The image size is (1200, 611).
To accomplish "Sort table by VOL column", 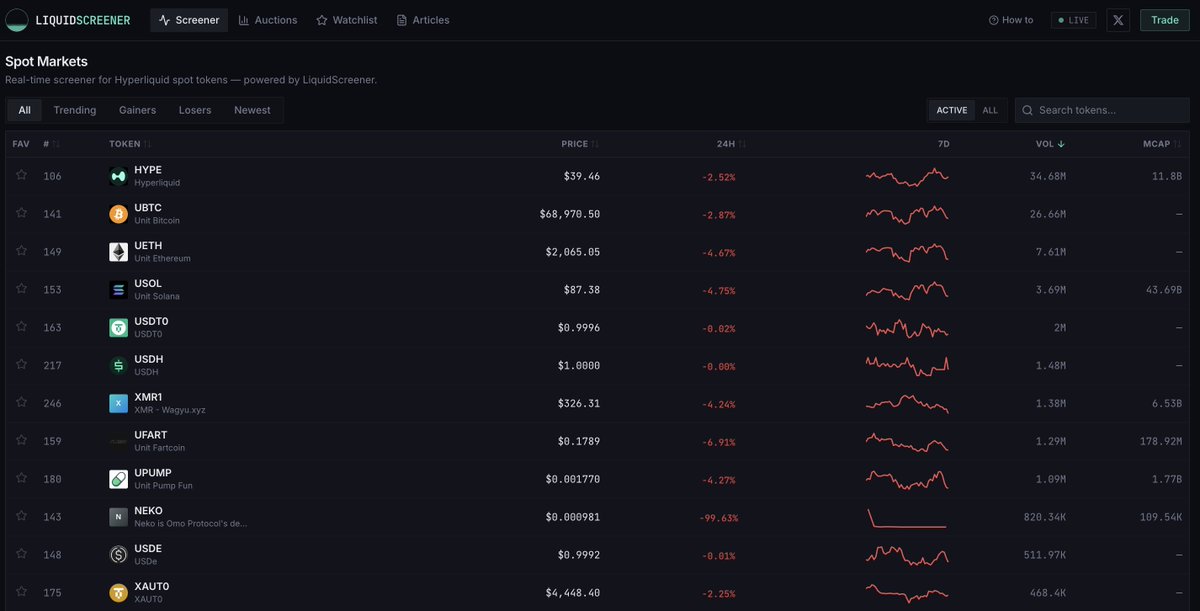I will click(x=1050, y=144).
